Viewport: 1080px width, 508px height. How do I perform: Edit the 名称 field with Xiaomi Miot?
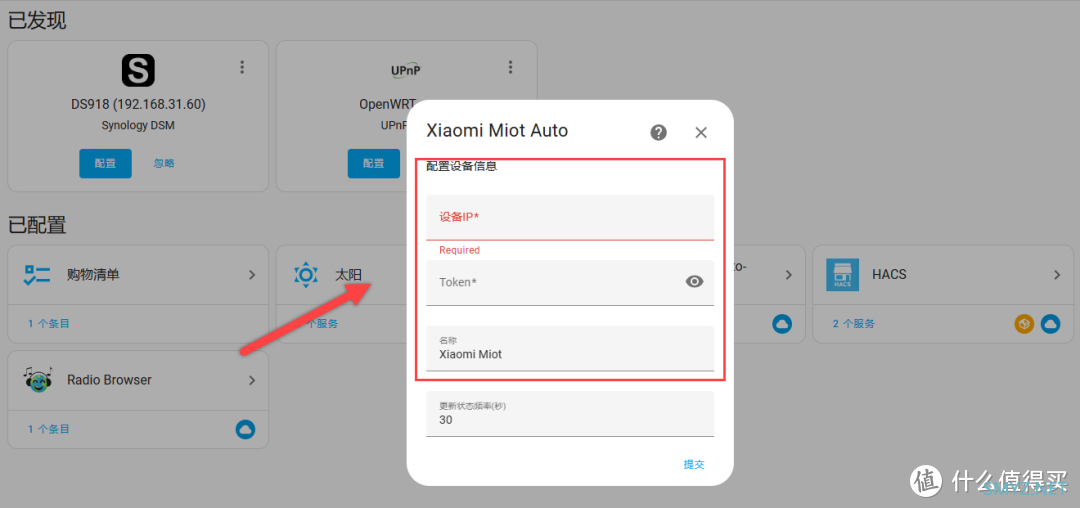[x=570, y=348]
